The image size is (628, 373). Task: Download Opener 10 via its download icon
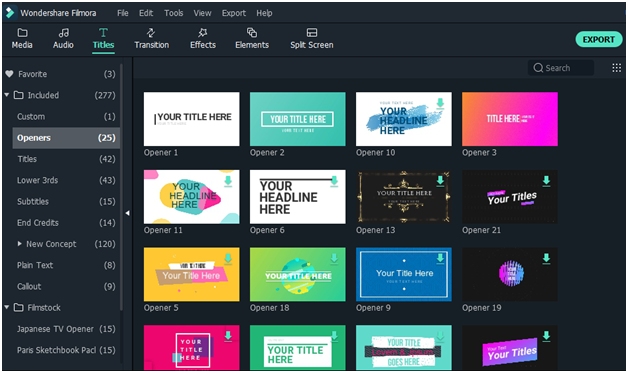440,103
